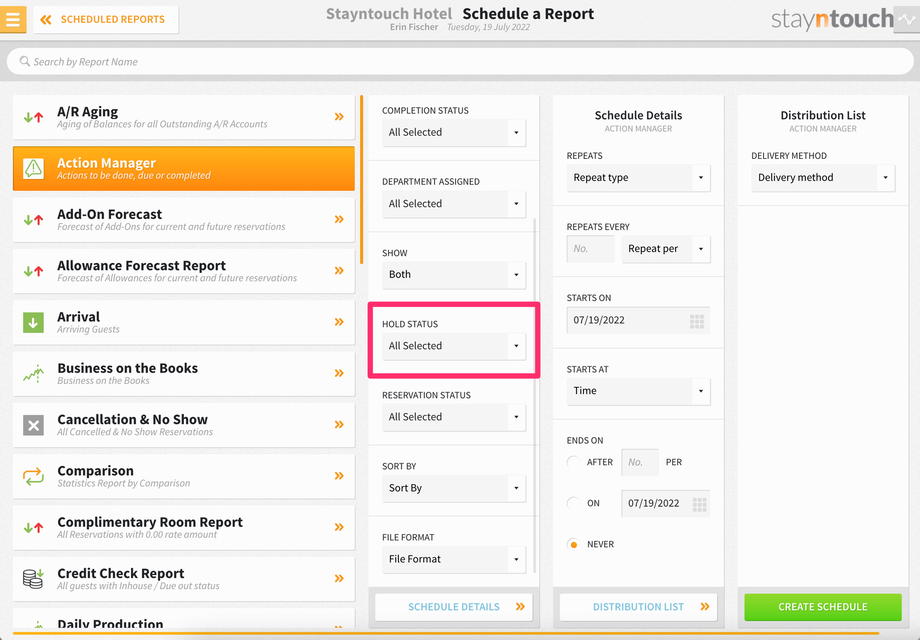The height and width of the screenshot is (640, 920).
Task: Click Credit Check Report chevron
Action: 339,578
